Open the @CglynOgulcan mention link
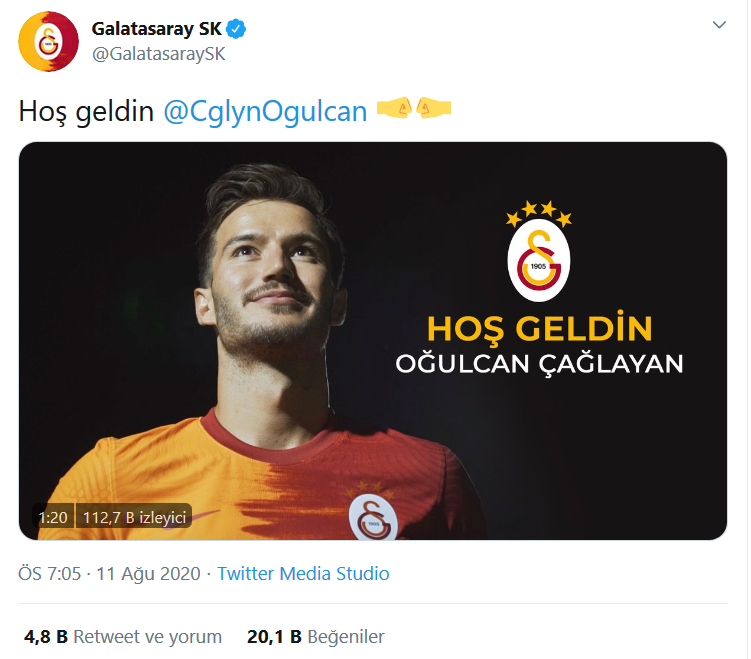751x659 pixels. 265,112
